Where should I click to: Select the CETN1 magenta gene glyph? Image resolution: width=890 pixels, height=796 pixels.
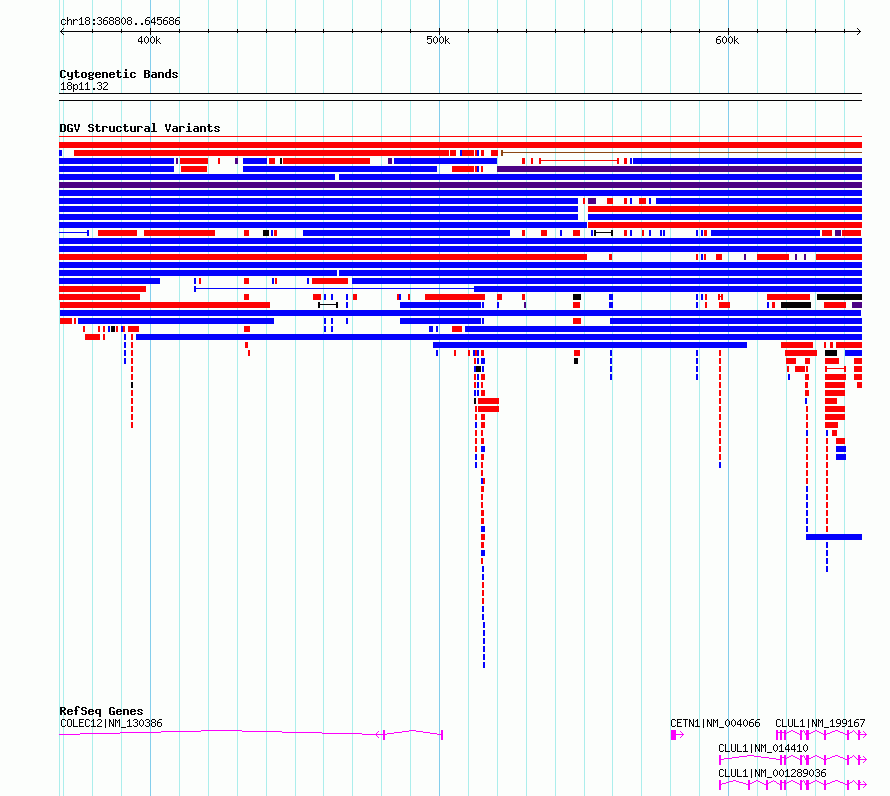pos(677,735)
